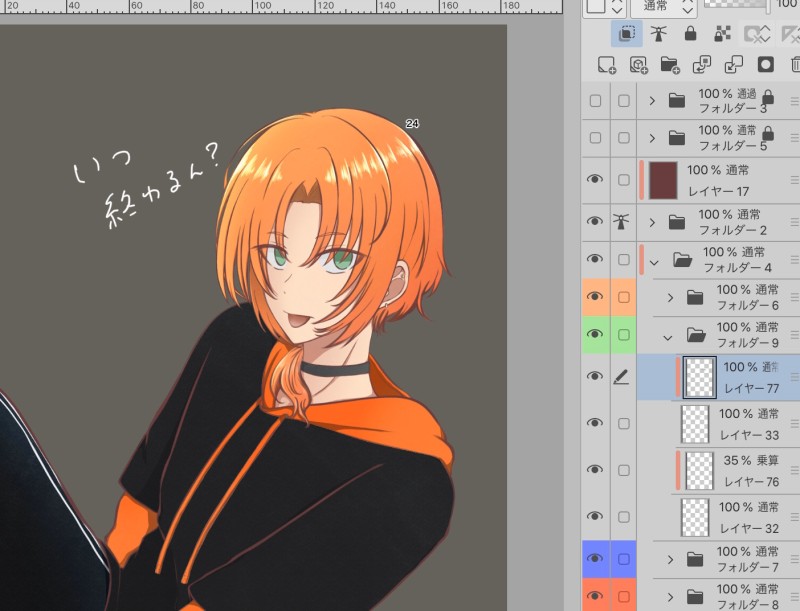Collapse フォルダー 4 chevron
The height and width of the screenshot is (611, 800).
click(654, 263)
